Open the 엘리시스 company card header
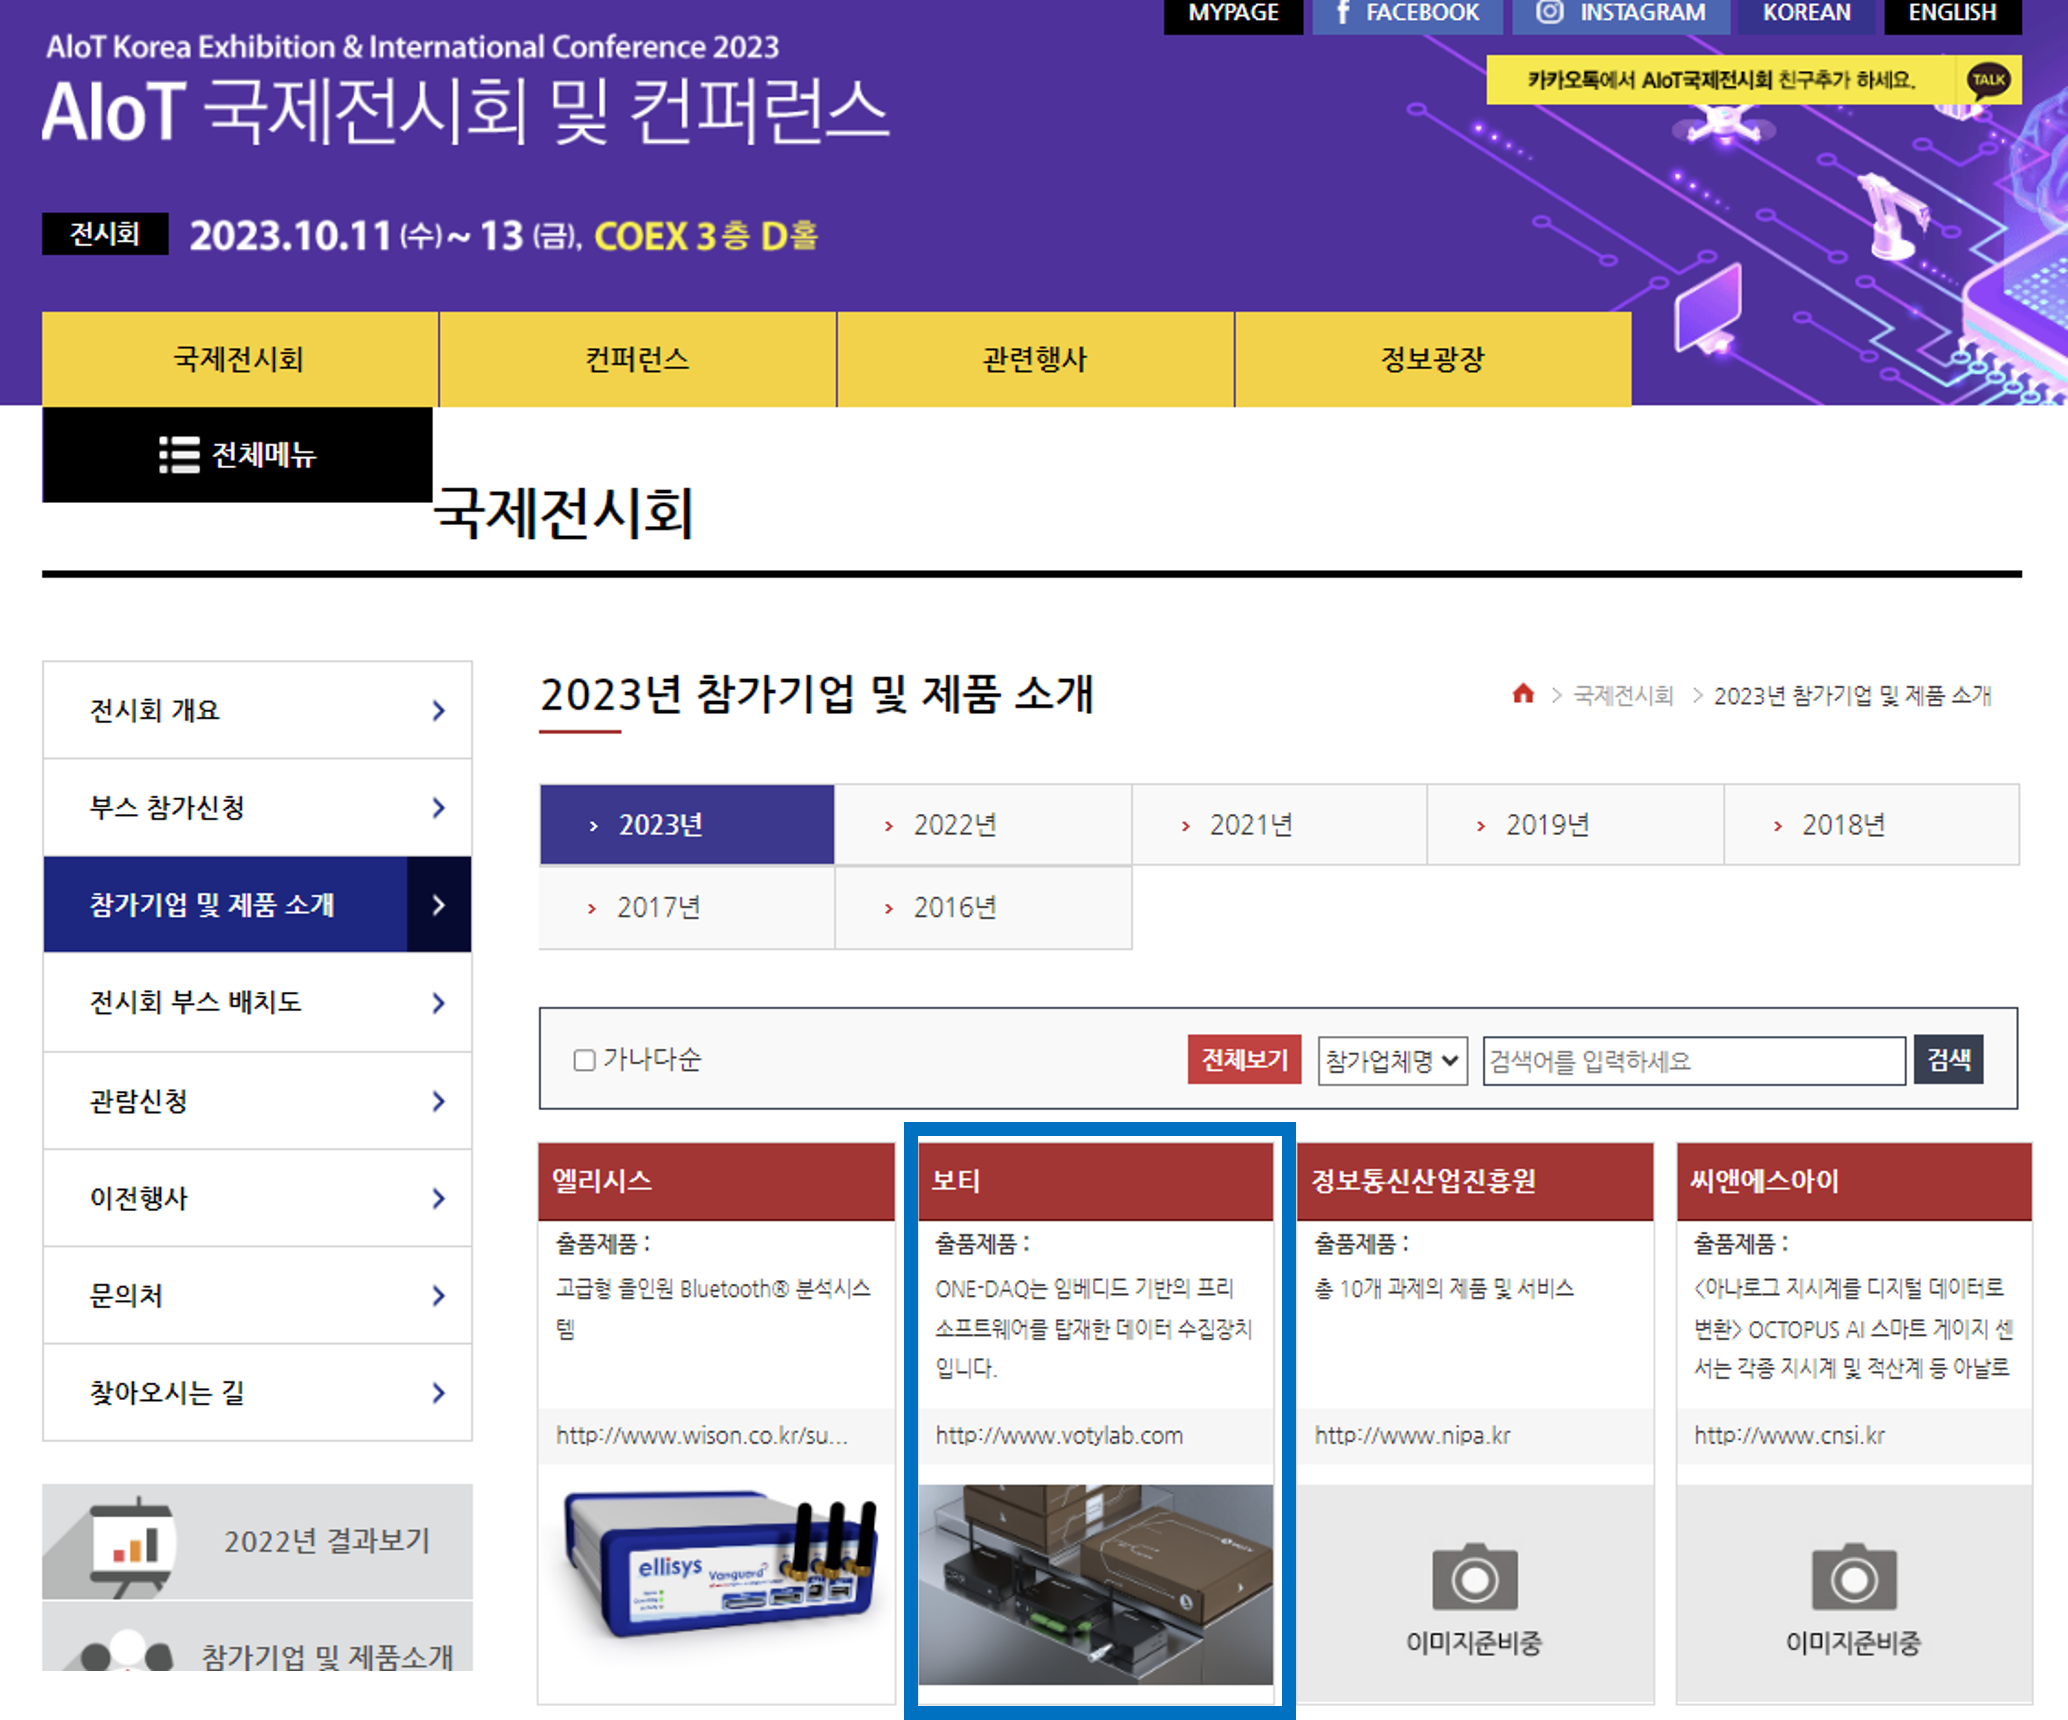Image resolution: width=2068 pixels, height=1720 pixels. (716, 1181)
